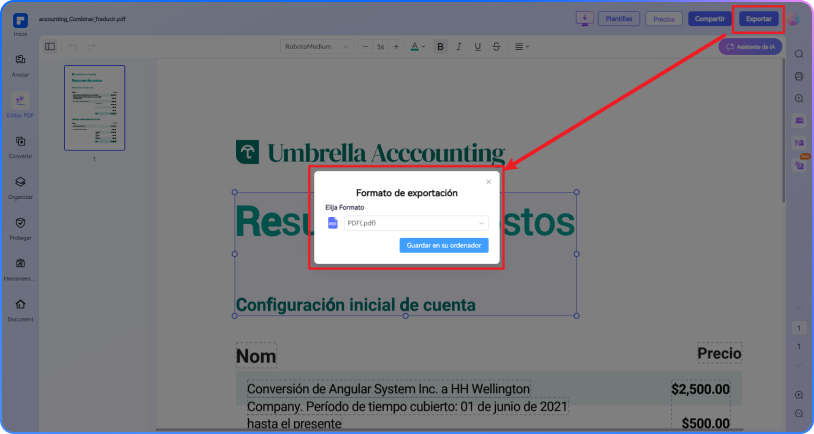Click Guardar en su ordenador button

[x=444, y=245]
